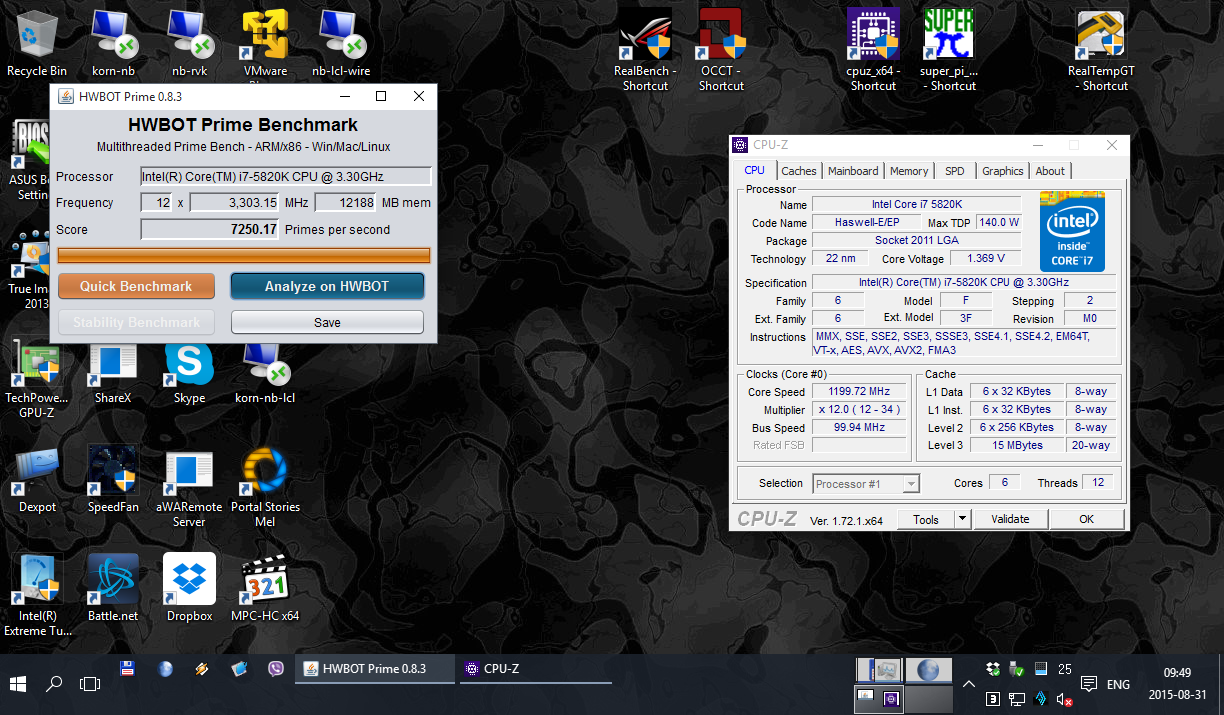Click the ENG language indicator
The width and height of the screenshot is (1224, 715).
point(1119,685)
